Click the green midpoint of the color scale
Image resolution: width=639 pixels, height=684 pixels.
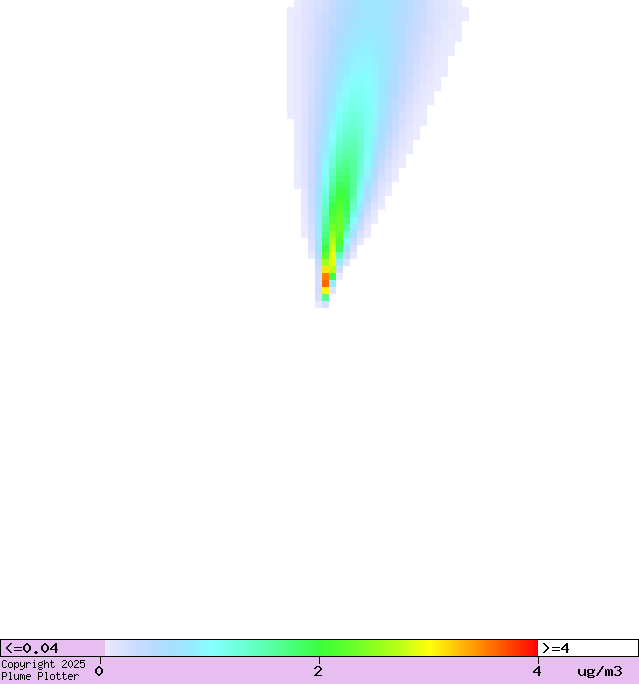[320, 648]
